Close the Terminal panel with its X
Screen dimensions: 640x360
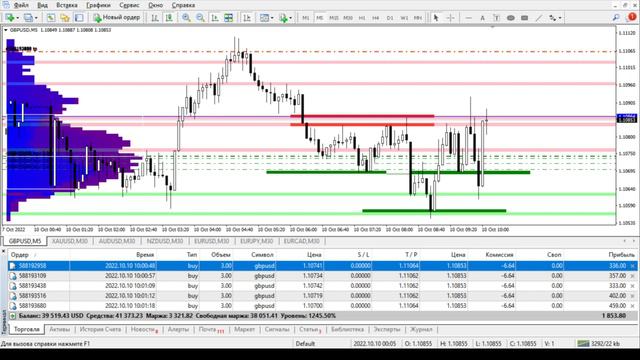pyautogui.click(x=4, y=251)
